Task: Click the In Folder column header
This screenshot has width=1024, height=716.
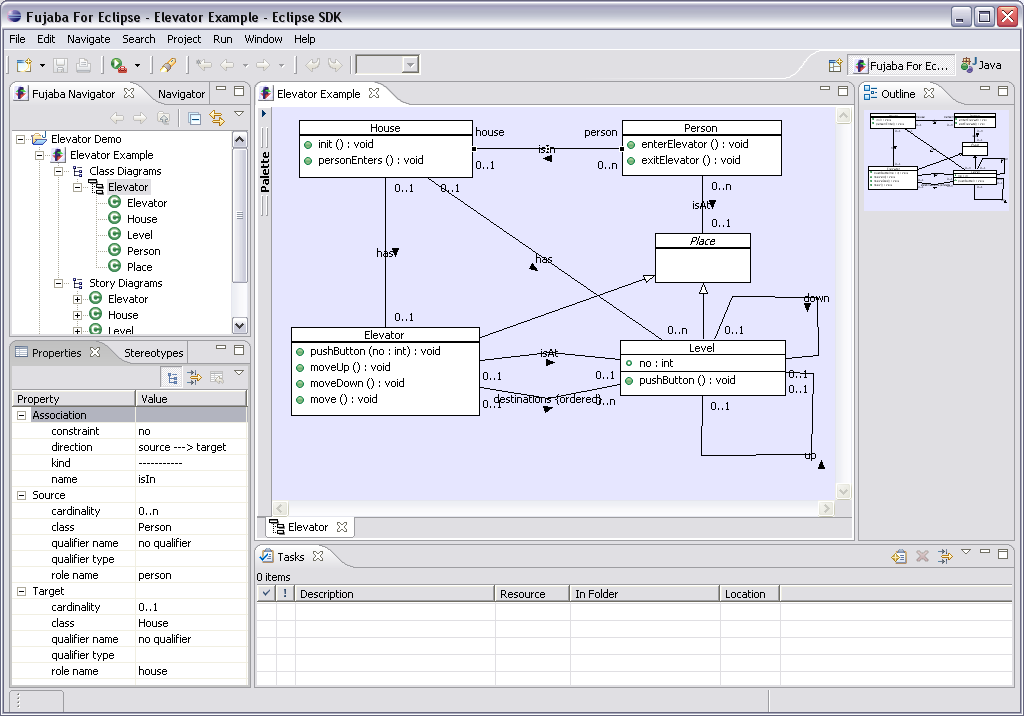Action: (645, 594)
